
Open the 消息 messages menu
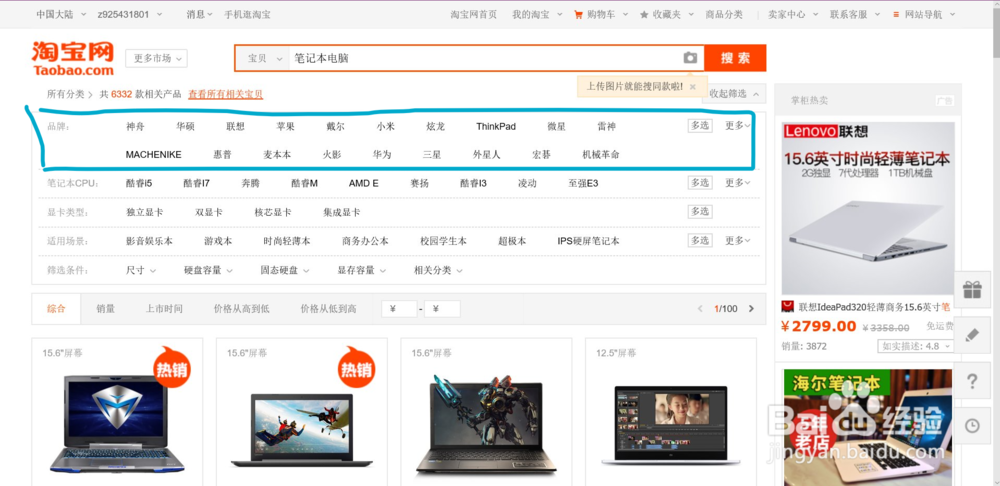[199, 14]
